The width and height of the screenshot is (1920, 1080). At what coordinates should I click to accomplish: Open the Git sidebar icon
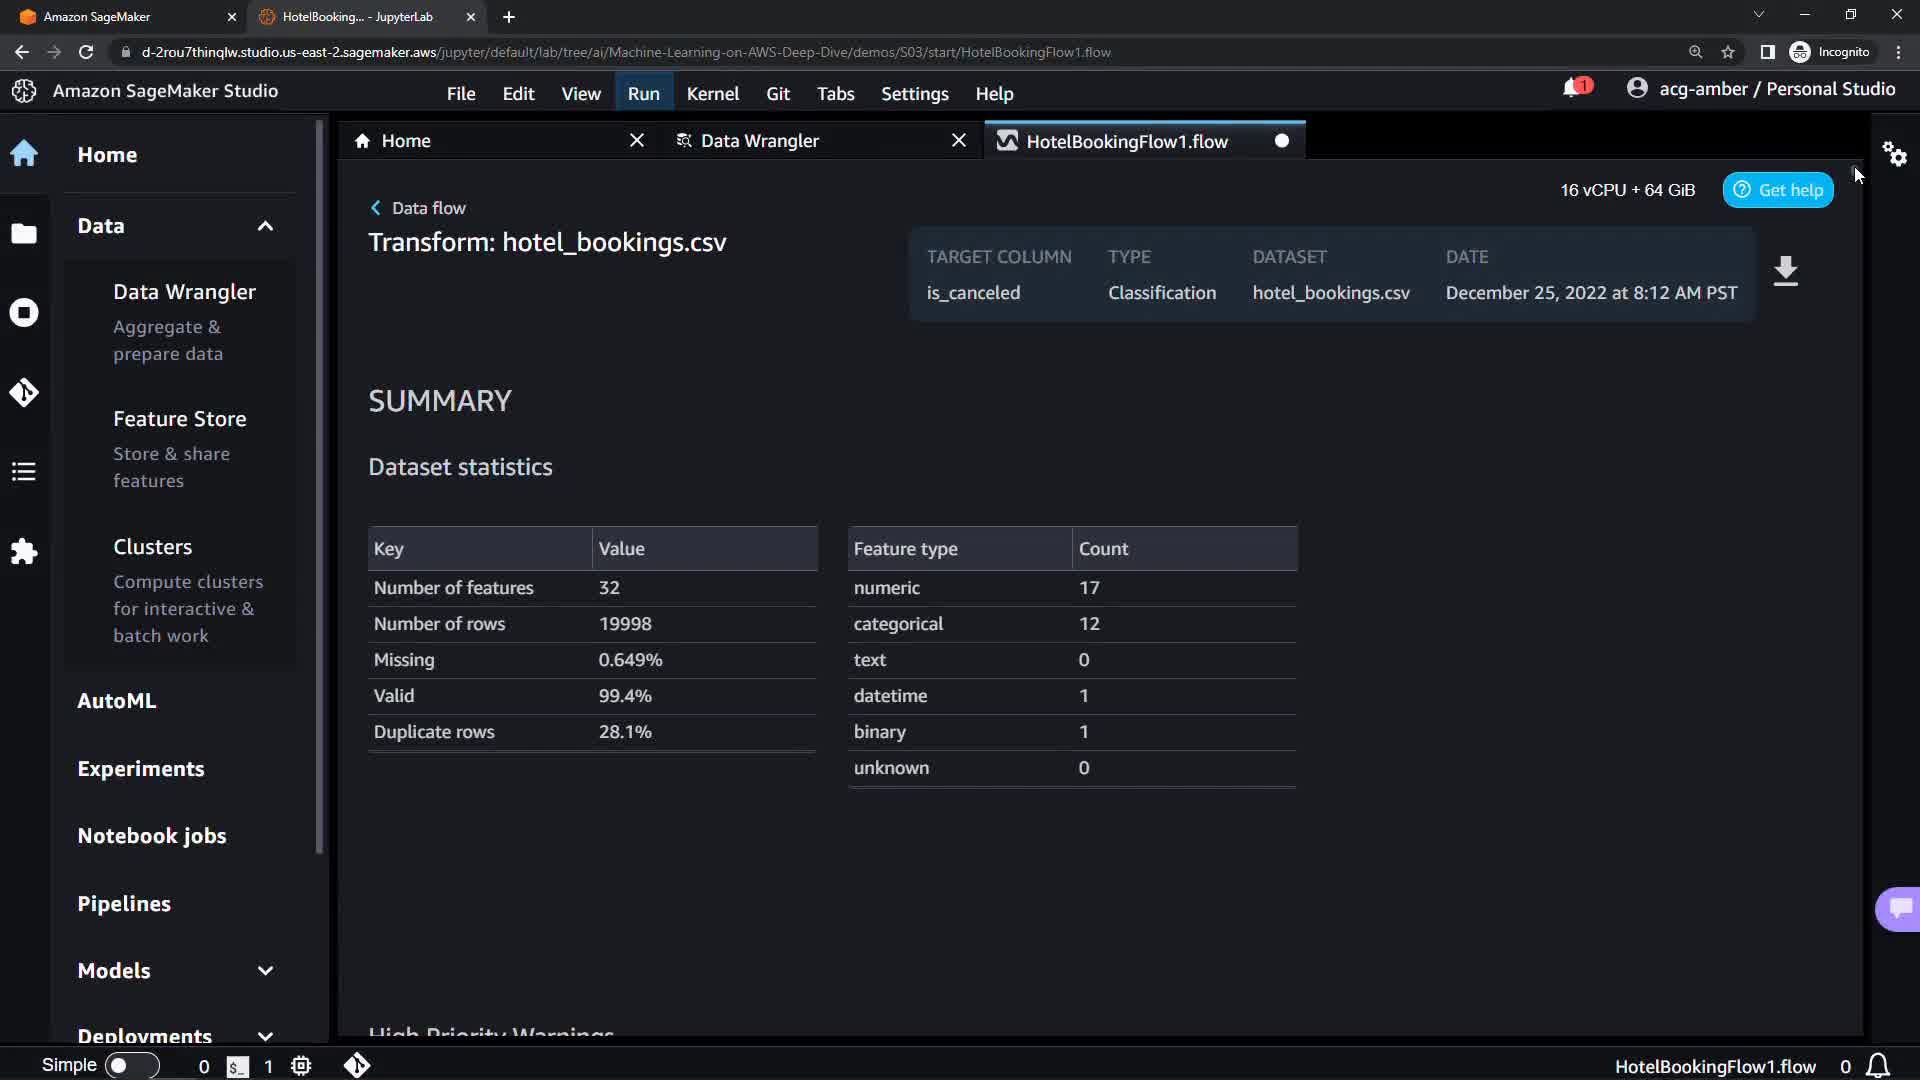coord(24,392)
